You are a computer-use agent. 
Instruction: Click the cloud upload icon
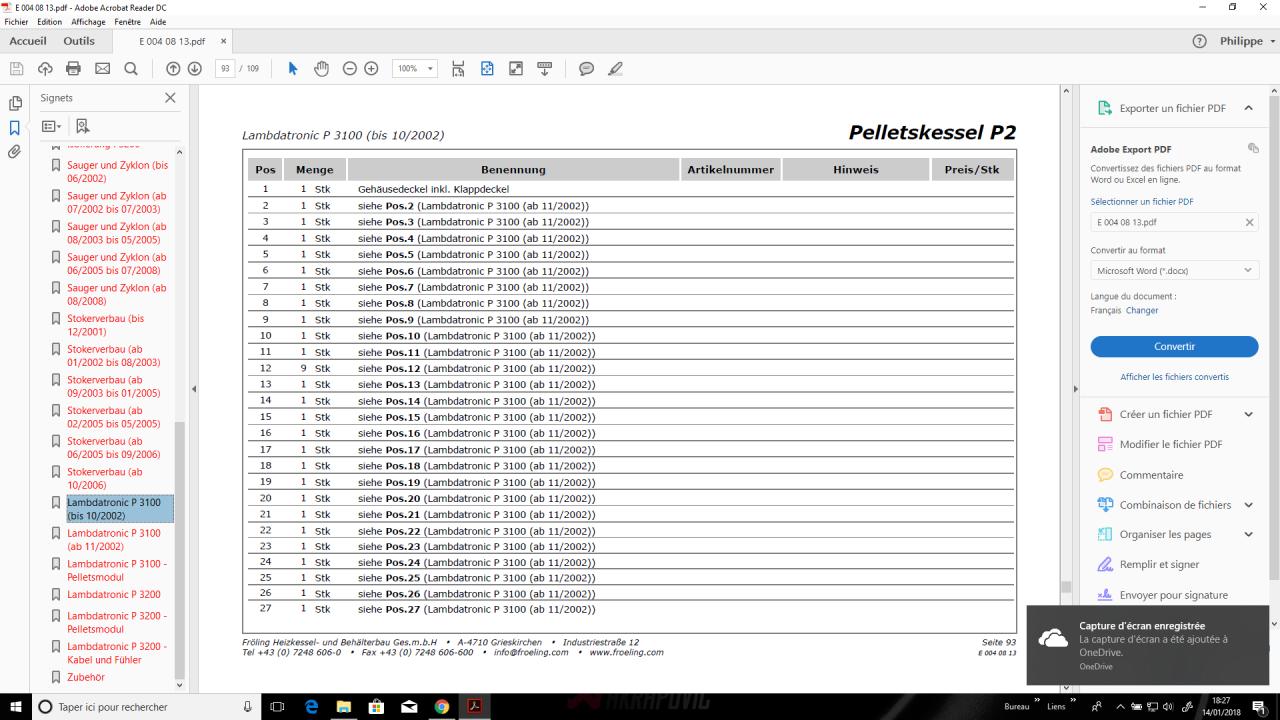pos(45,69)
